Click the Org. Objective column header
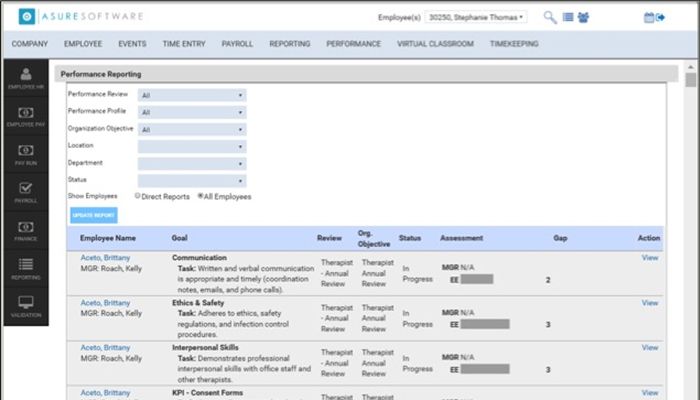Viewport: 700px width, 400px height. [374, 239]
